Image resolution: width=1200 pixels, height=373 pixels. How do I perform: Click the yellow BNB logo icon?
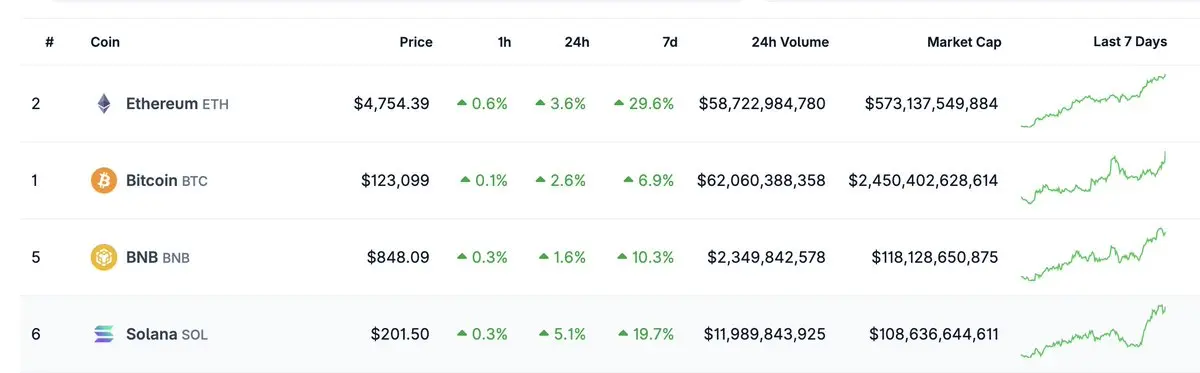[x=103, y=257]
